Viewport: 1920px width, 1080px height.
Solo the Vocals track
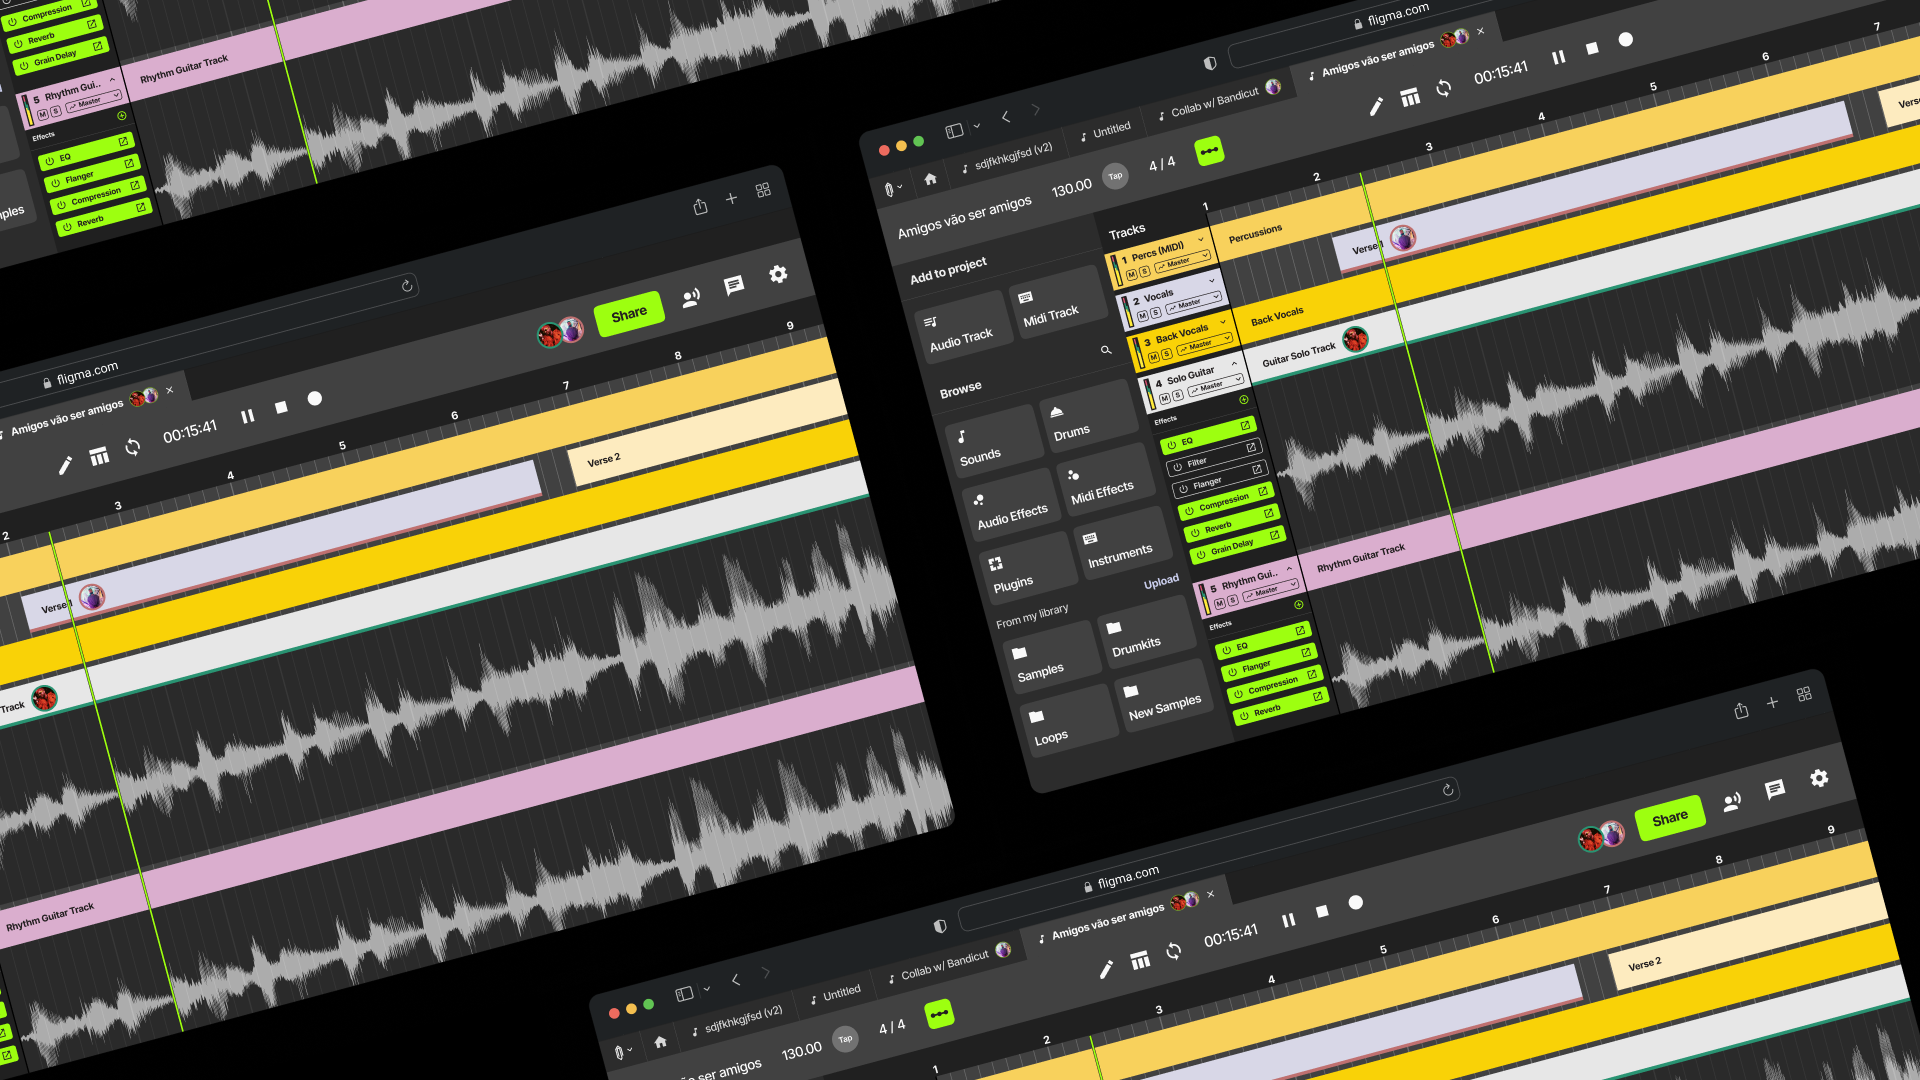tap(1155, 313)
